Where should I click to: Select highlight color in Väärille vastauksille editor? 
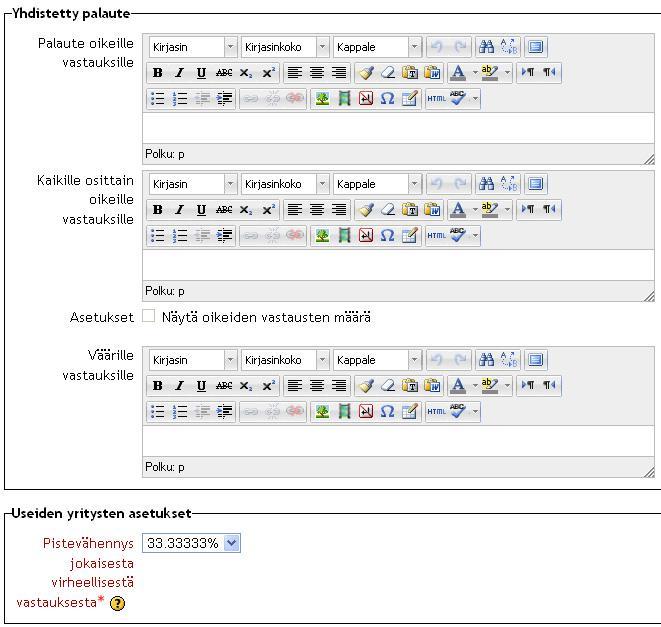click(x=490, y=385)
